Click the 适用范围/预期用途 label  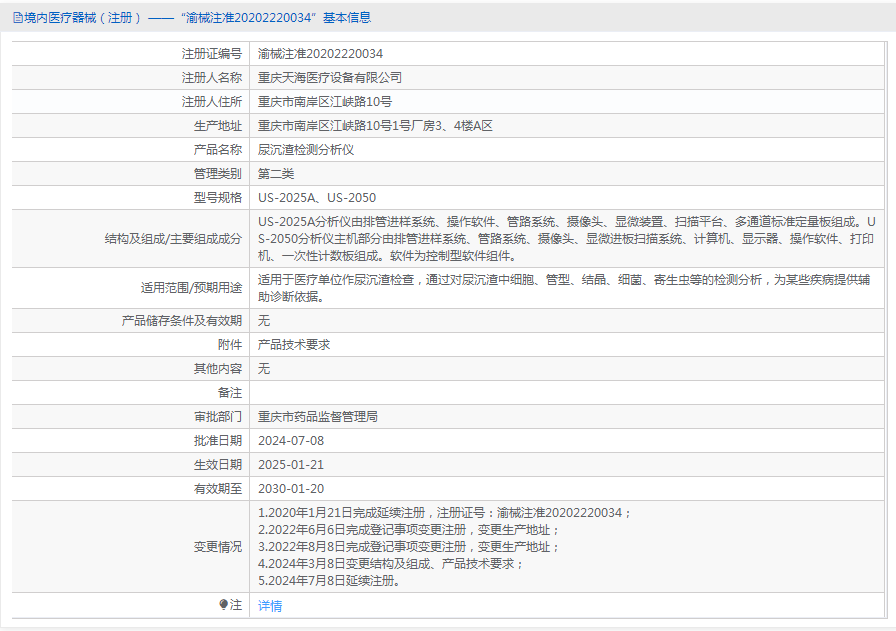(x=191, y=287)
